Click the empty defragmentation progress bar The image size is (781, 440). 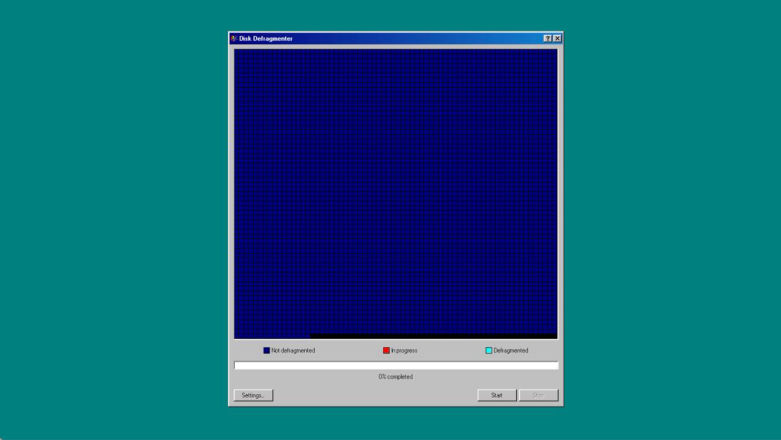pyautogui.click(x=396, y=366)
